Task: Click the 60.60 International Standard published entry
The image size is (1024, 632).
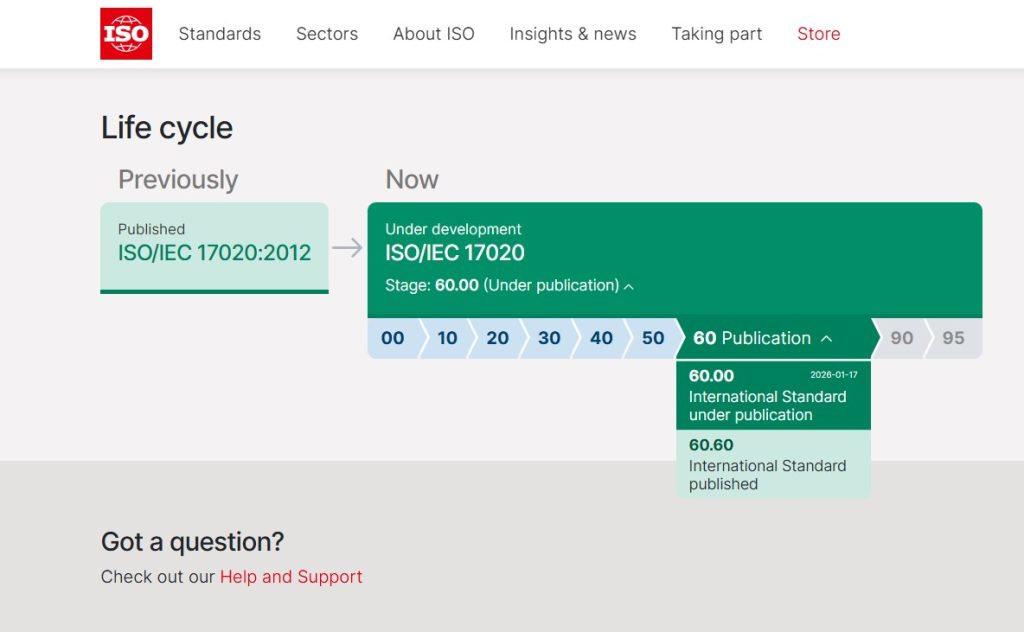Action: click(773, 466)
